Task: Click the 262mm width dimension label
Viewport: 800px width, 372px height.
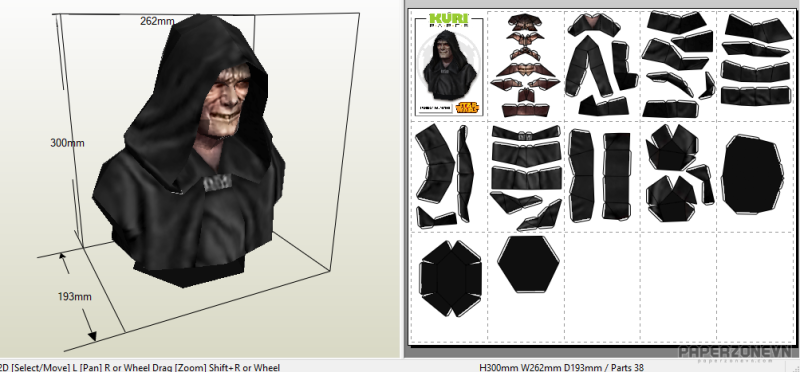Action: click(157, 21)
